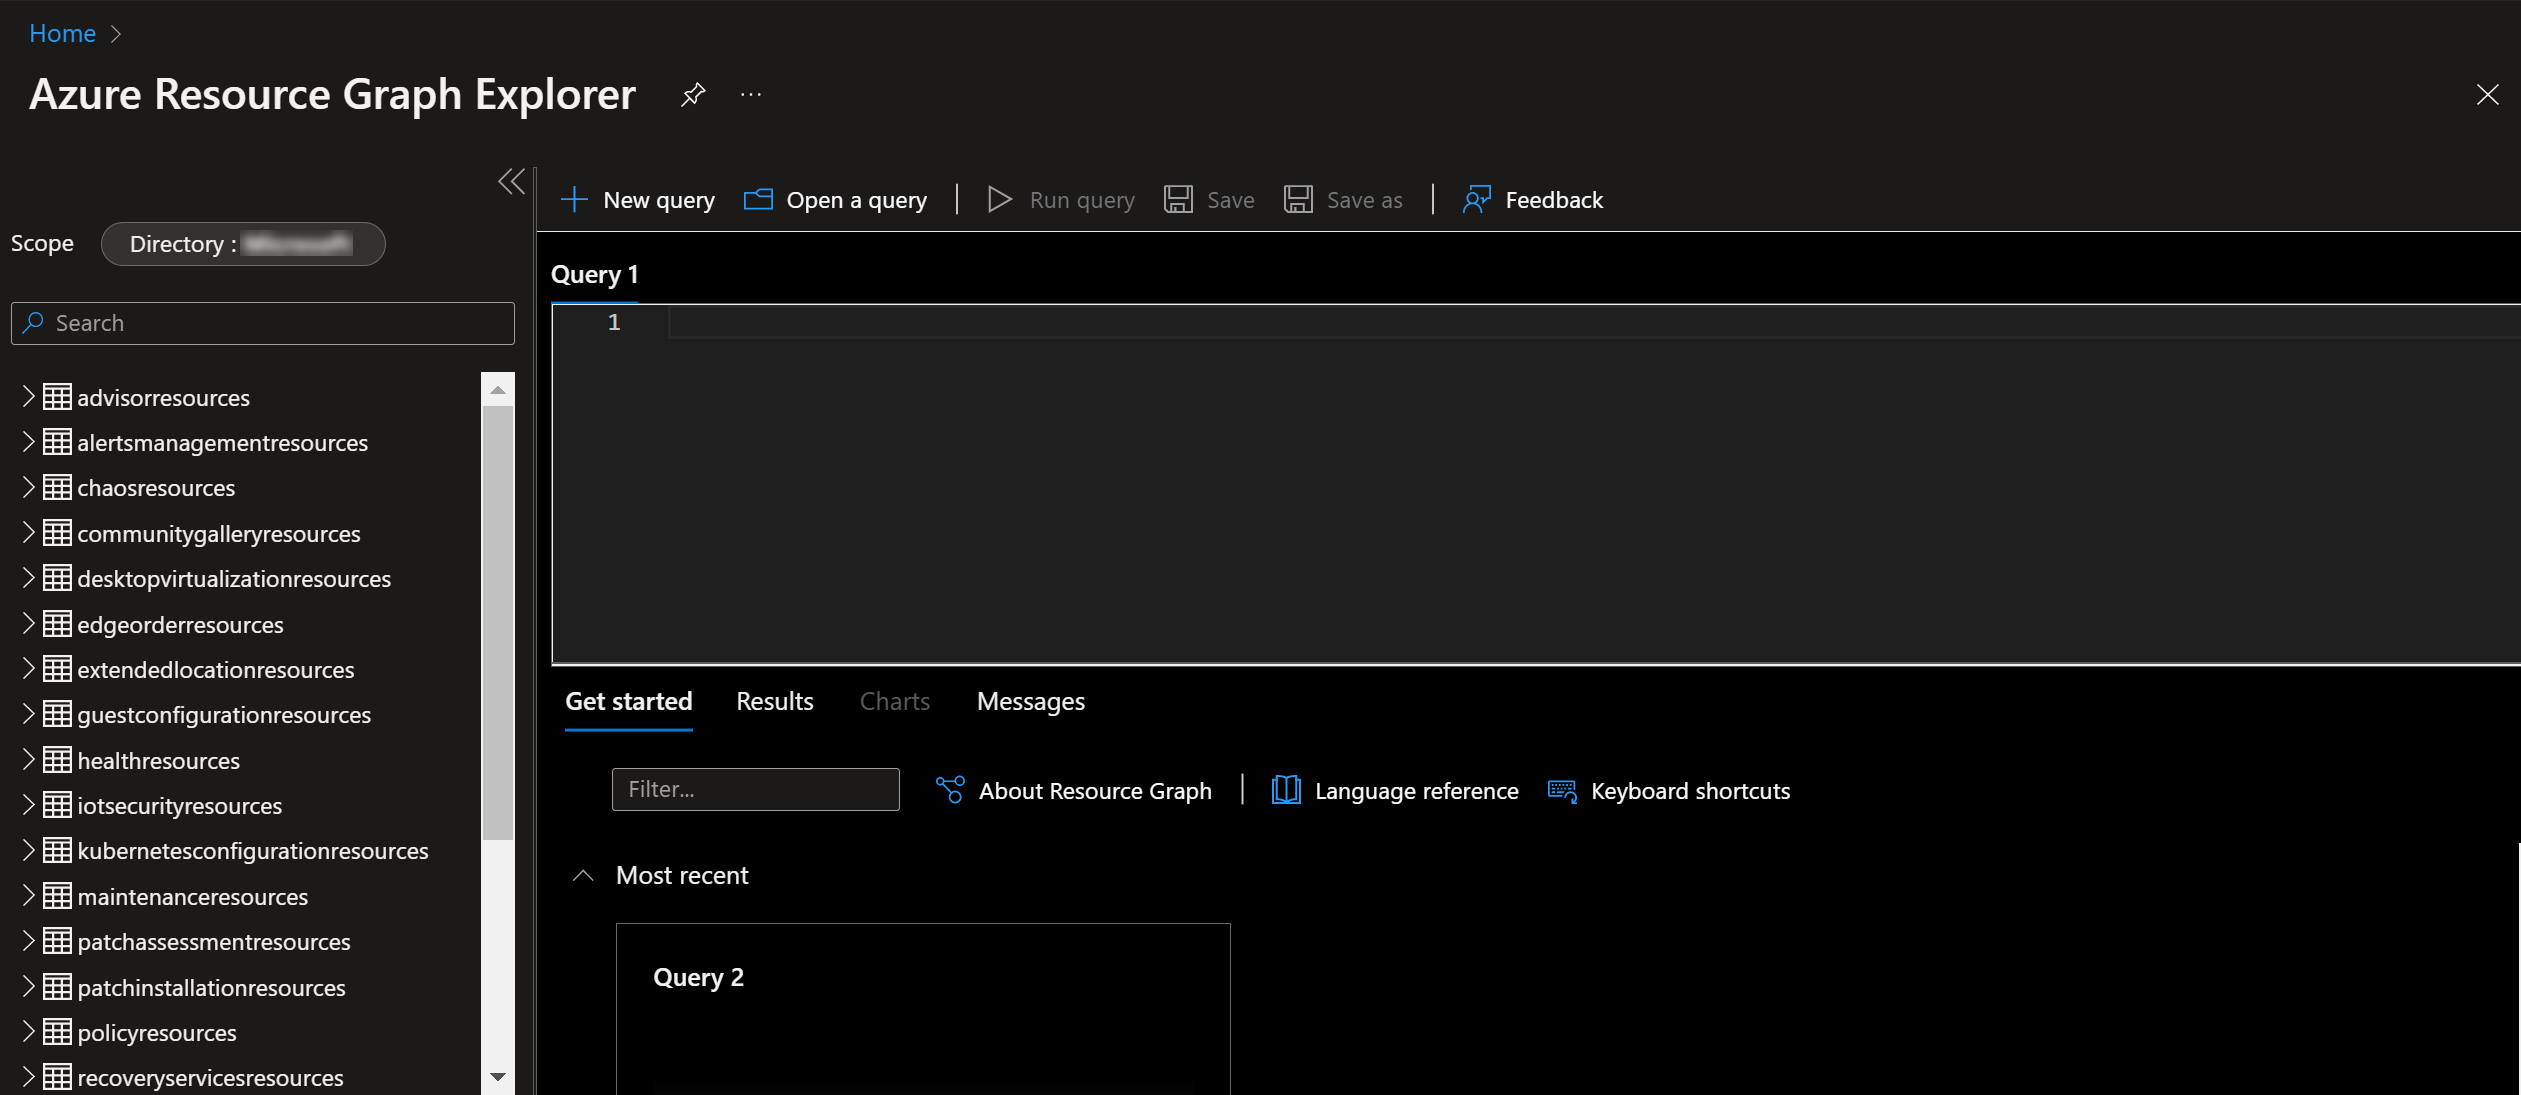Click the Filter text box
This screenshot has height=1095, width=2521.
coord(756,789)
